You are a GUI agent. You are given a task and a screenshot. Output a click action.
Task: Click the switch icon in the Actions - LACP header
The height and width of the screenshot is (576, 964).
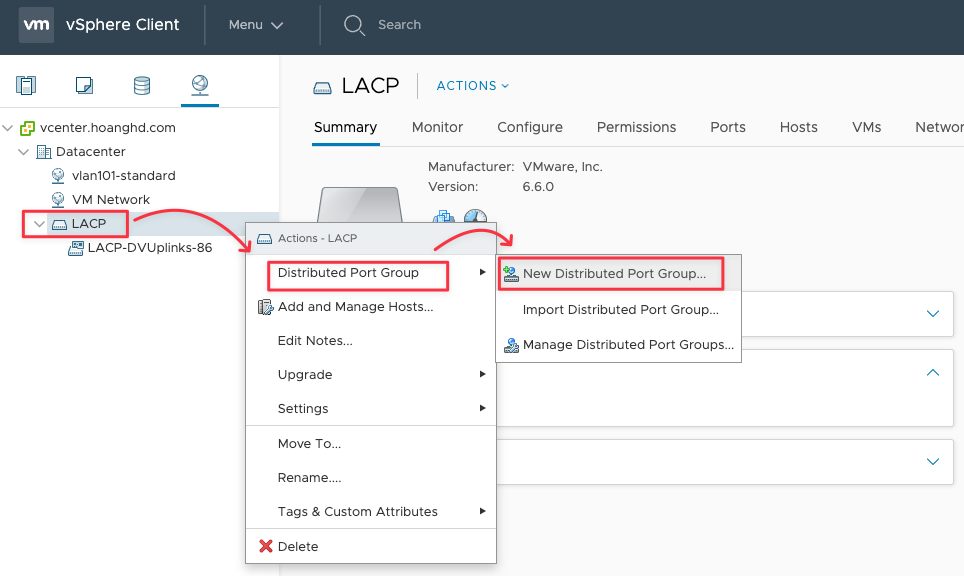tap(264, 239)
